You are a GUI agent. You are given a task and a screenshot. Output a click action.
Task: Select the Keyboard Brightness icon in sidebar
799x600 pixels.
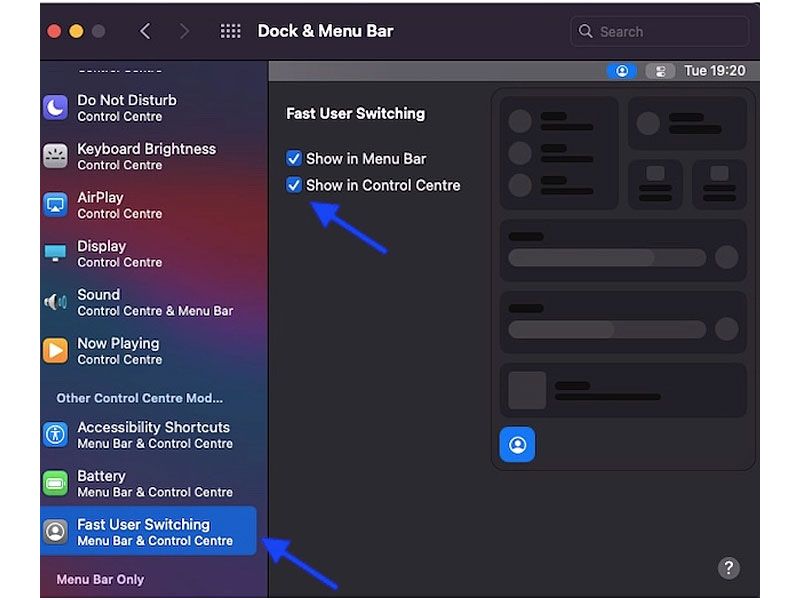(55, 156)
